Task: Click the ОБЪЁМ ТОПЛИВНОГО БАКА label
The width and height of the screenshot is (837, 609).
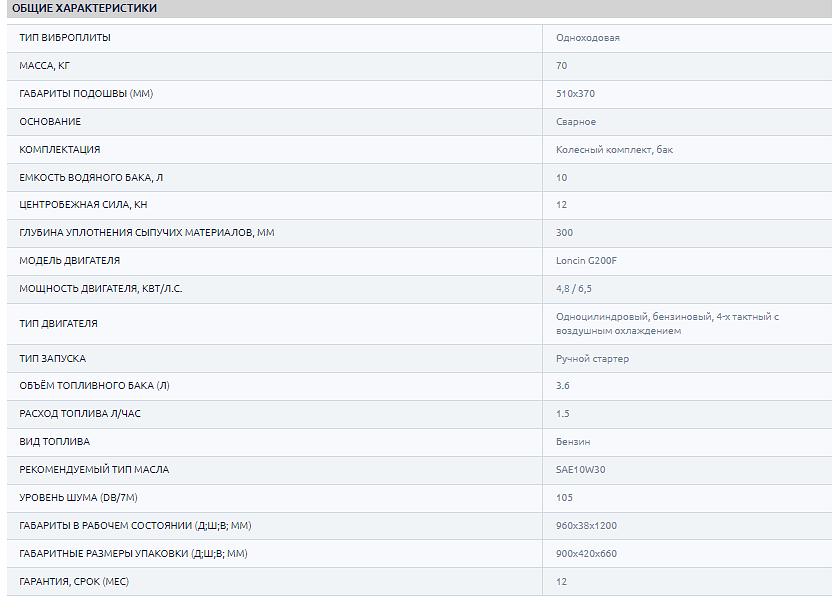Action: [x=87, y=386]
